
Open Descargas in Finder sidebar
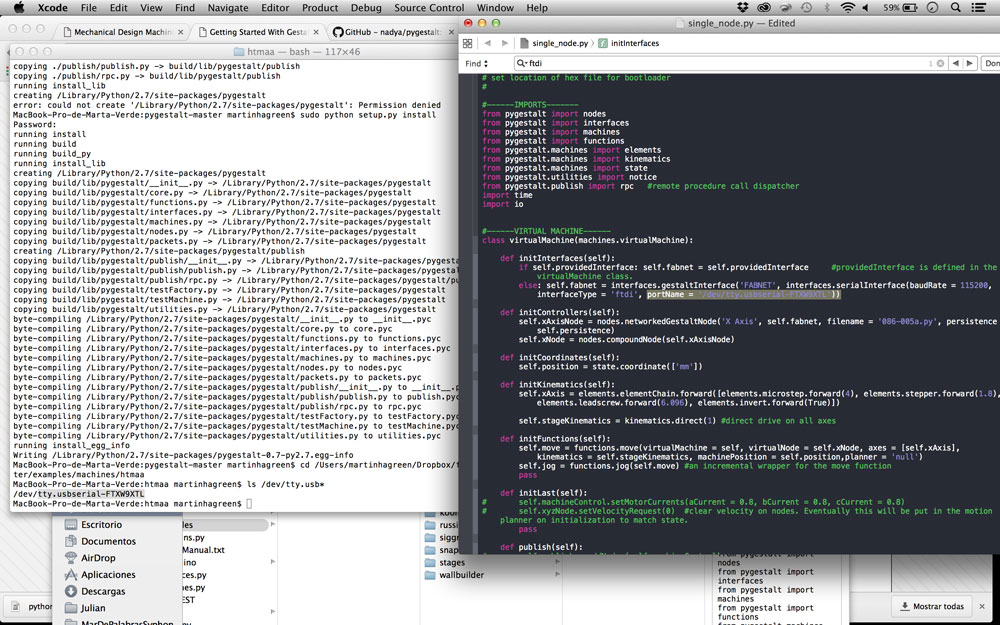96,591
